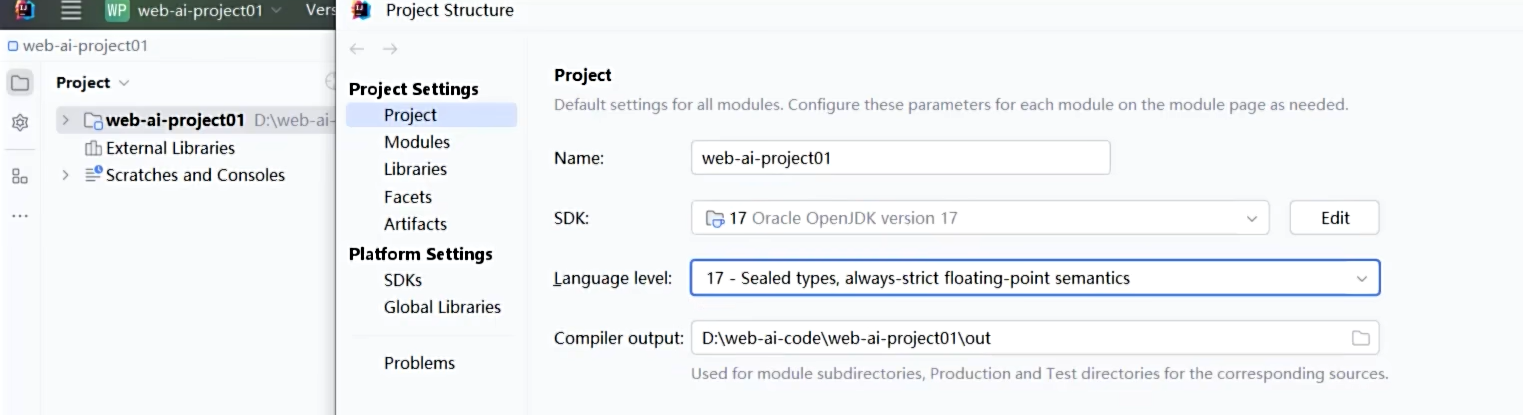Open the SDK combo box

[x=980, y=218]
